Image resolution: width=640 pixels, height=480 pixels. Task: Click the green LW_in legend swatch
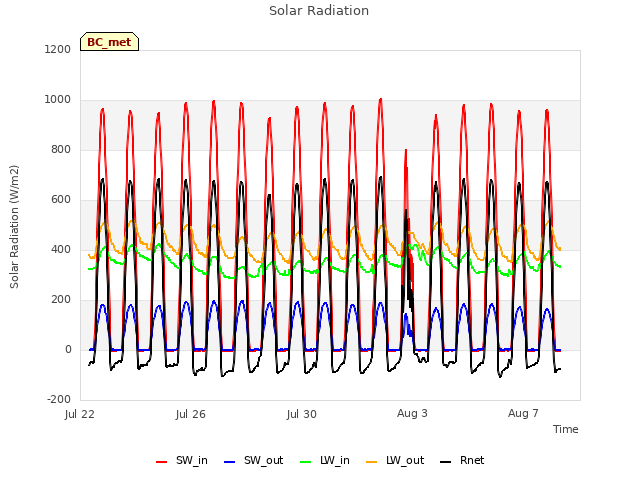coord(306,462)
